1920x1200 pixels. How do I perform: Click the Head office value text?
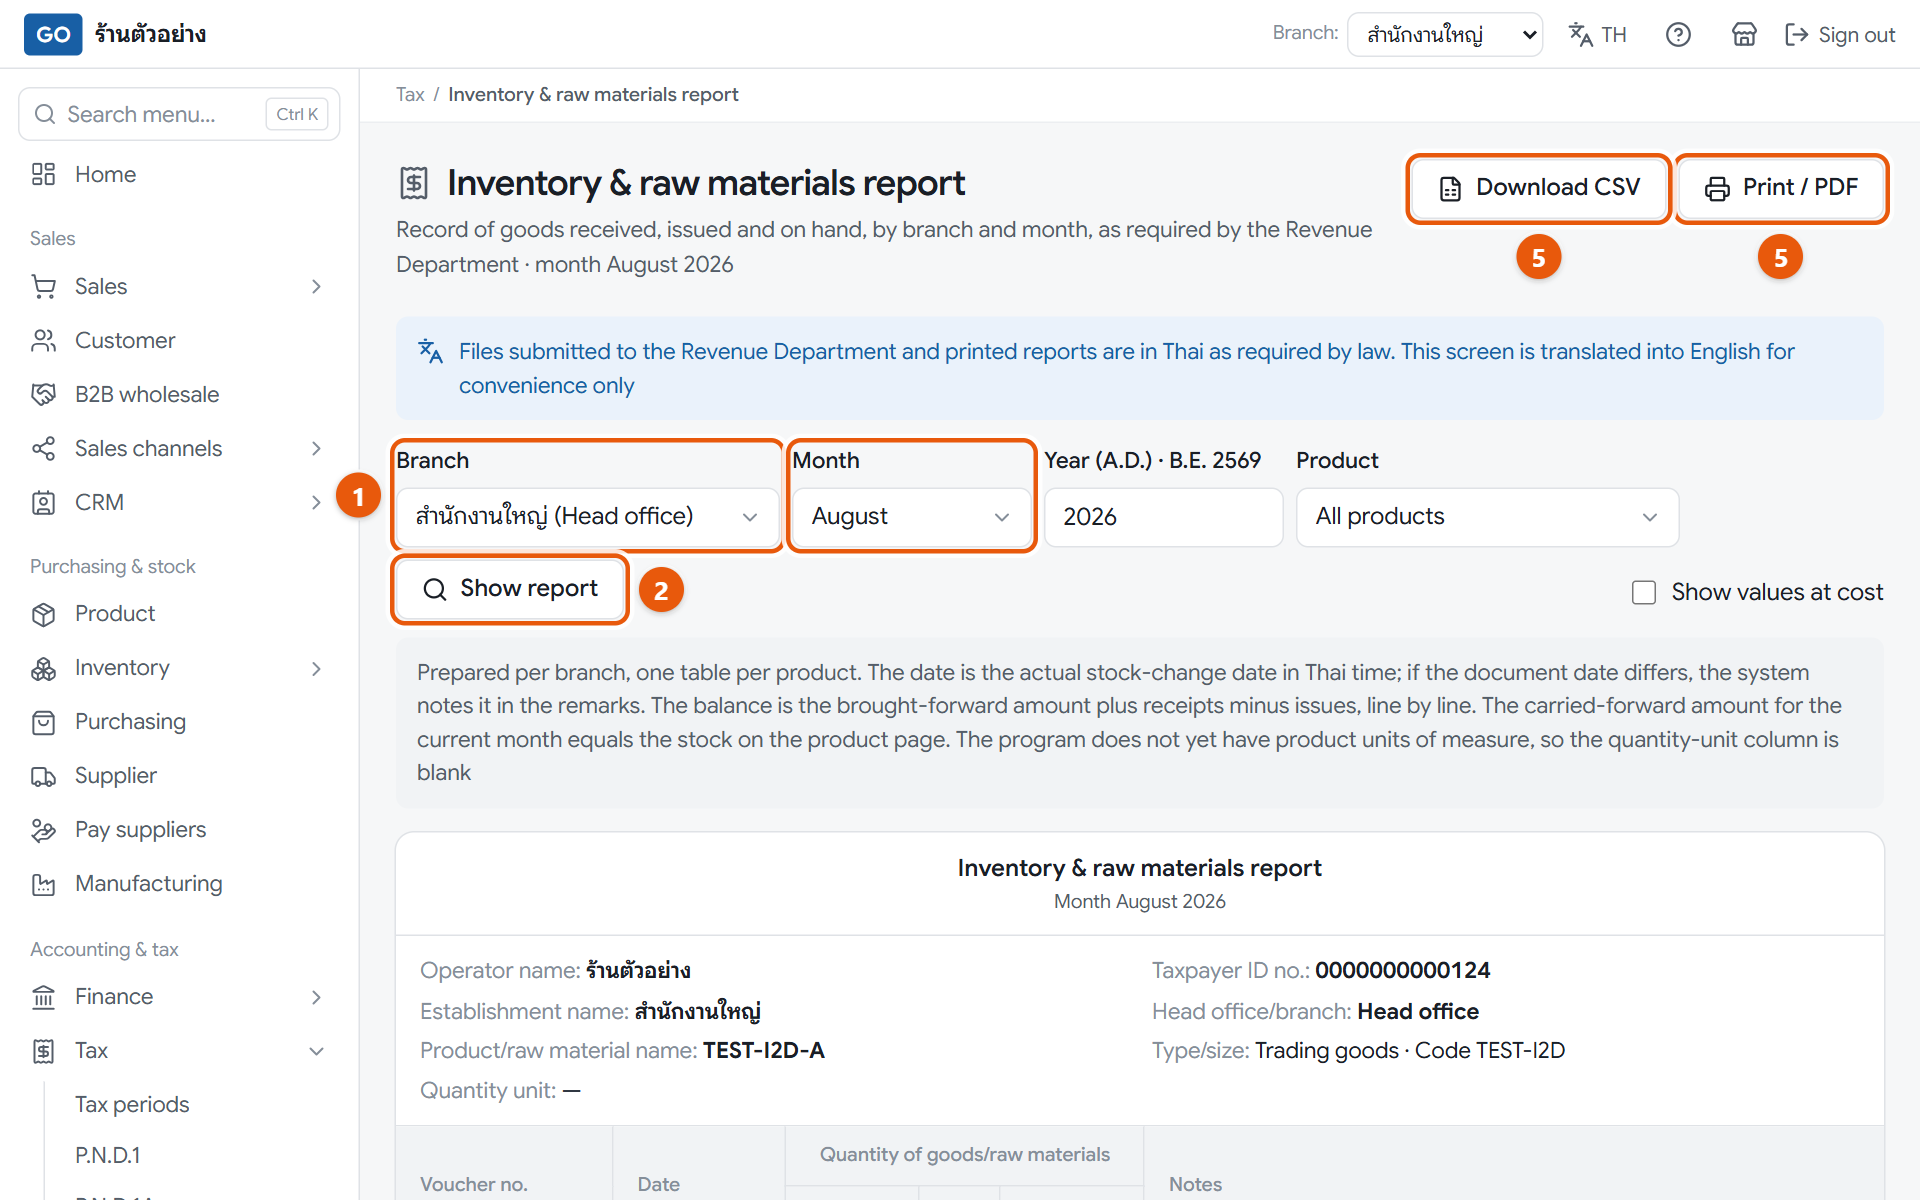[x=1418, y=1011]
